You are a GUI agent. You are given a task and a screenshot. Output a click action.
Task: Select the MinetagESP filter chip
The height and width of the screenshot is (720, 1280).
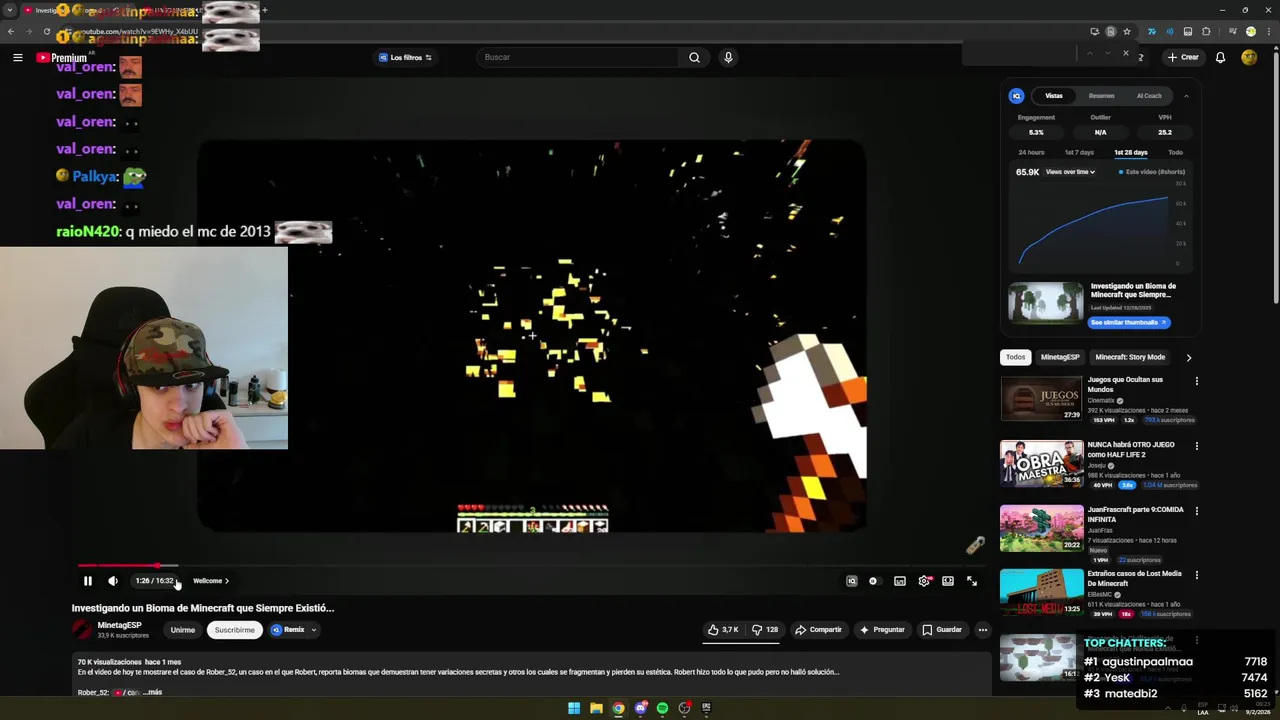(x=1060, y=357)
